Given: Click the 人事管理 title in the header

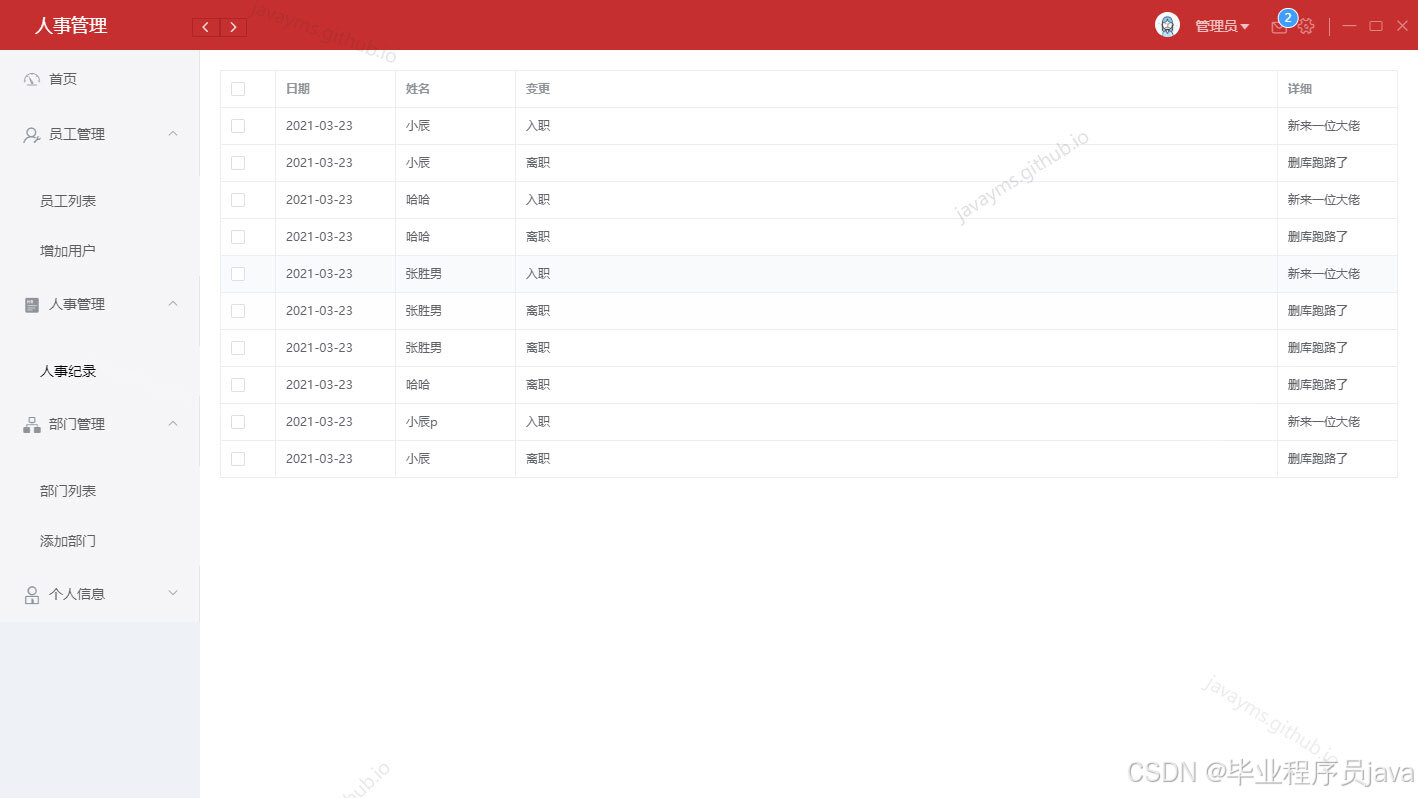Looking at the screenshot, I should click(71, 26).
